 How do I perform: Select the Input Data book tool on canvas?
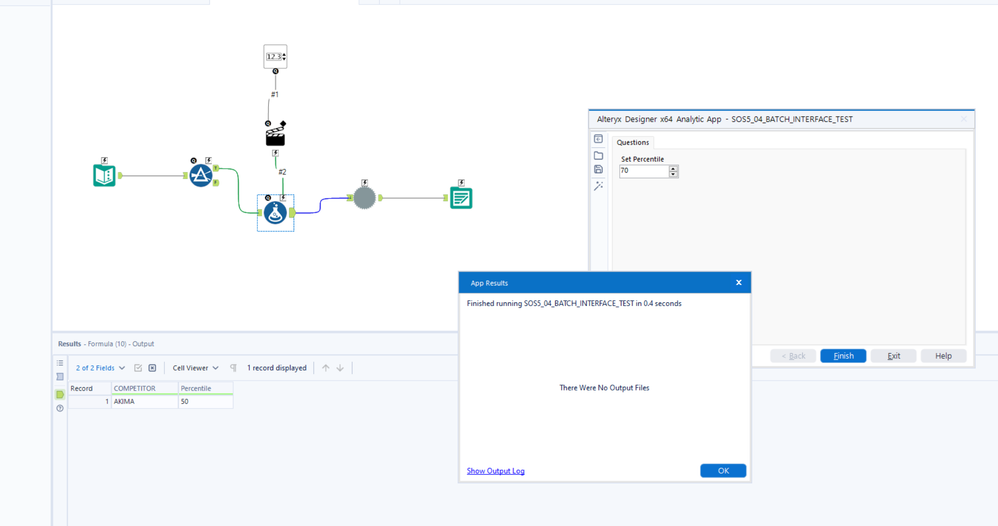tap(104, 175)
